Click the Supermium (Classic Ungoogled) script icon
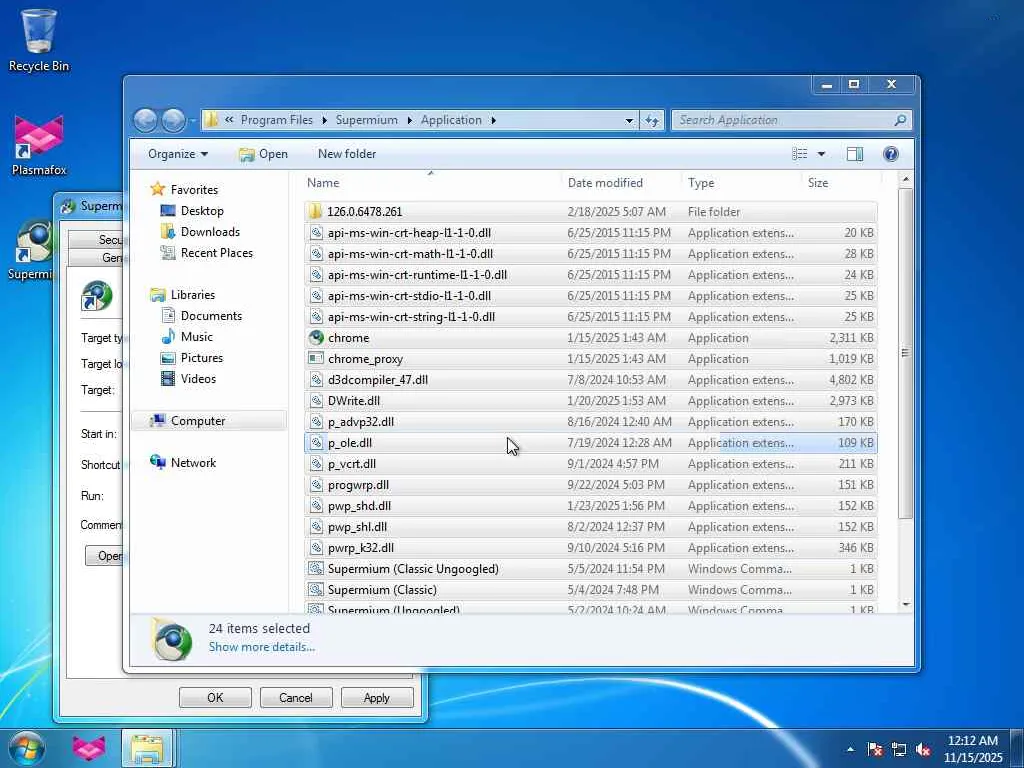Image resolution: width=1024 pixels, height=768 pixels. click(316, 569)
